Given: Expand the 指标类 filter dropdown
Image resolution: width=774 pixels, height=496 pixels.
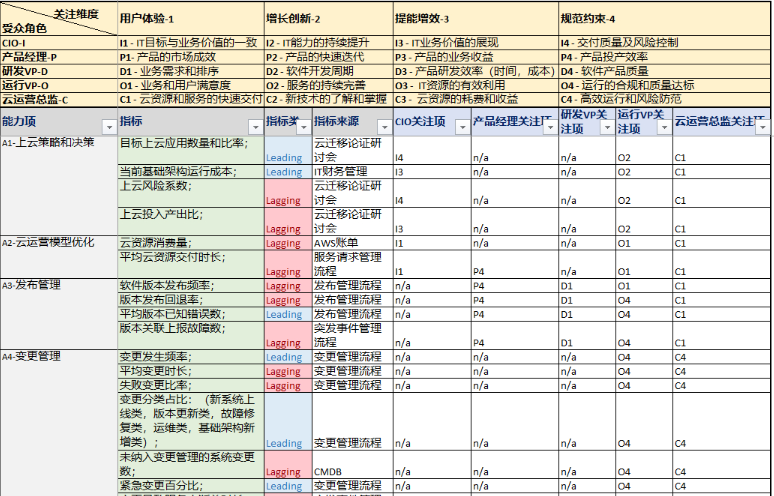Looking at the screenshot, I should point(304,127).
